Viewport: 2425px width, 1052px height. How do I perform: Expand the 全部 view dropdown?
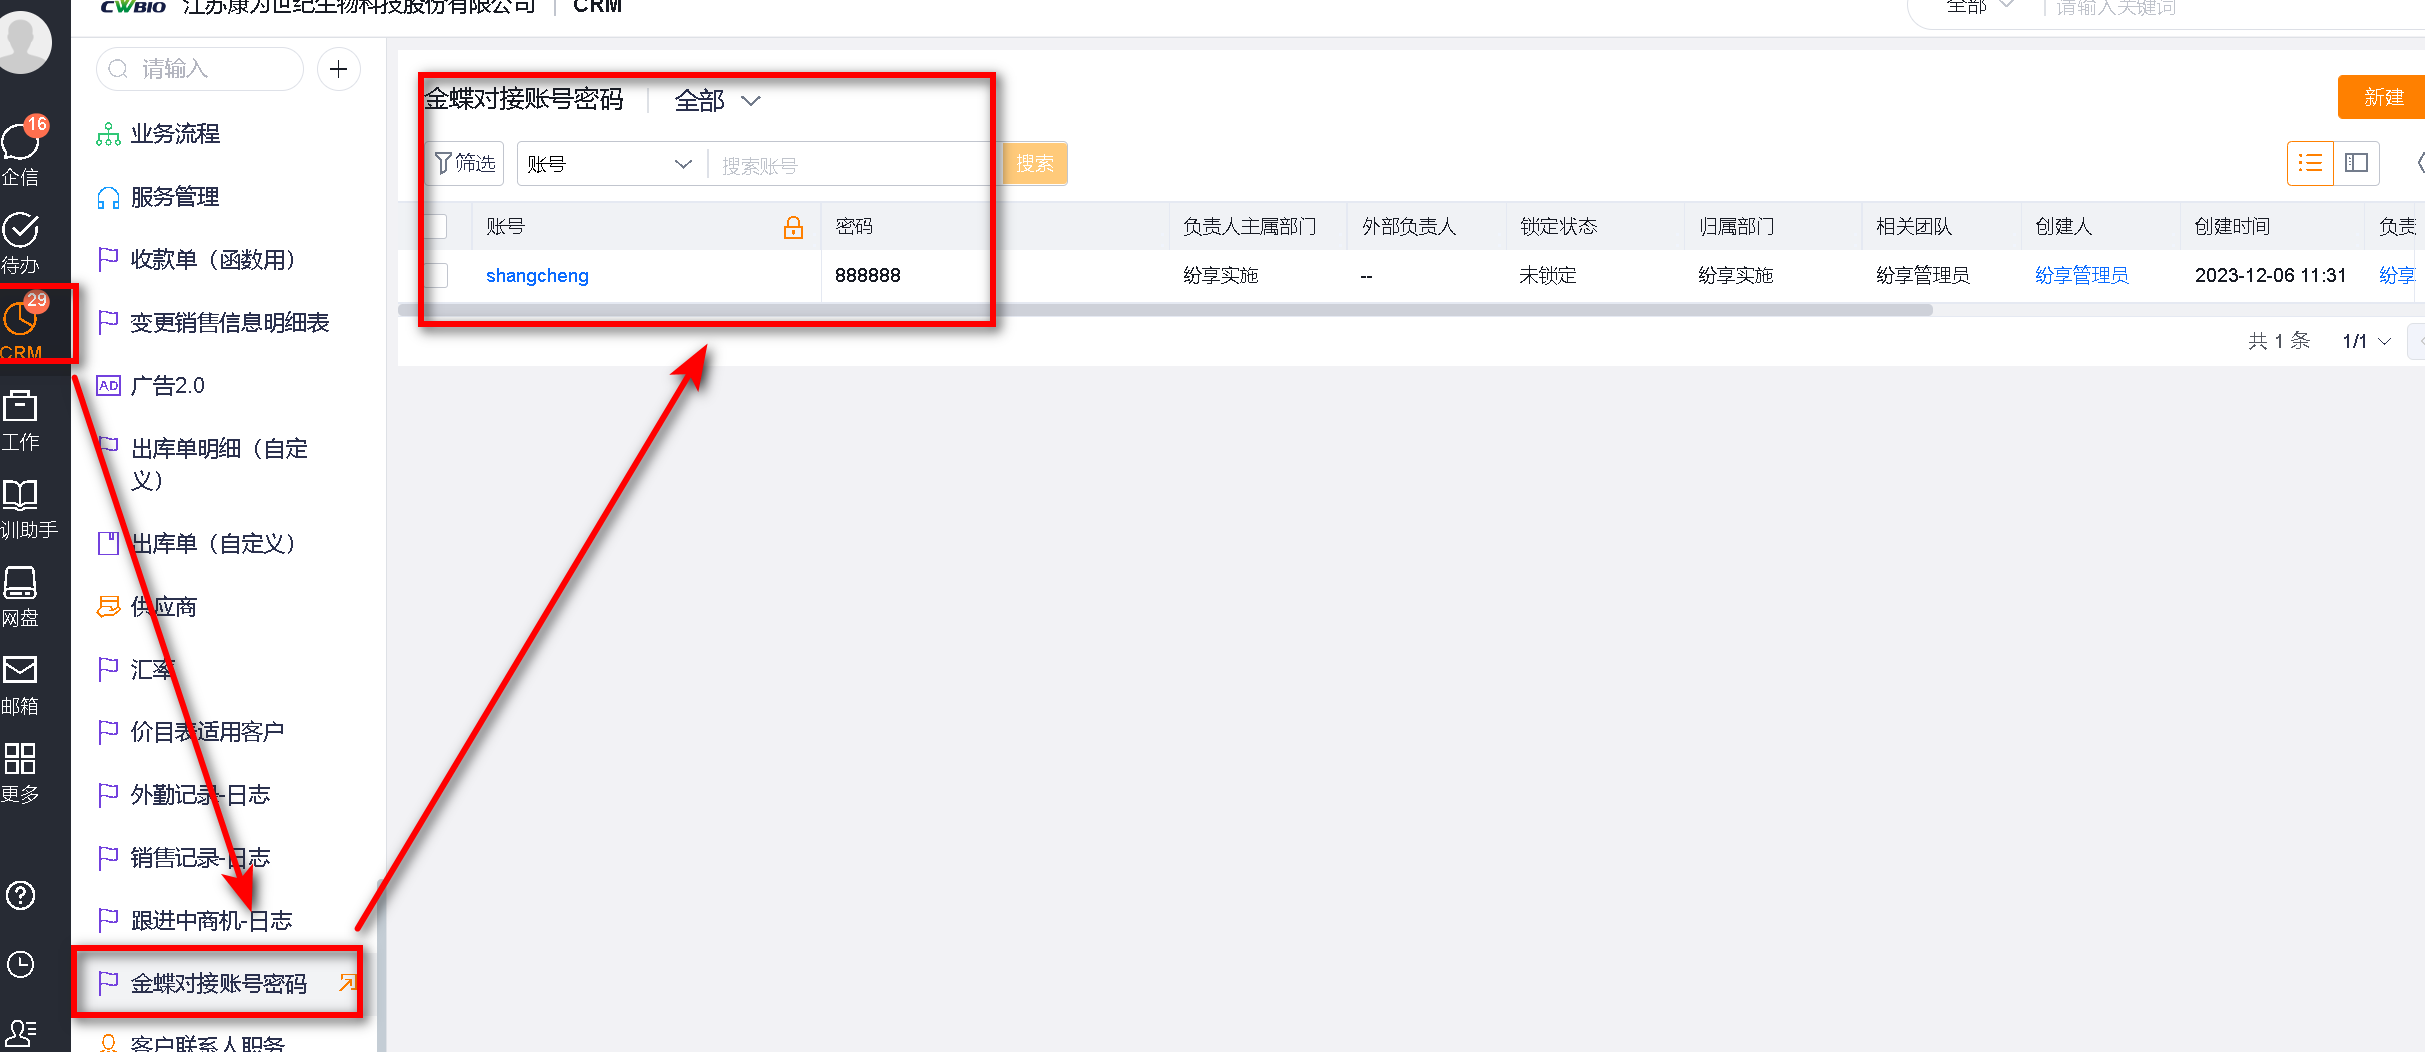[718, 100]
